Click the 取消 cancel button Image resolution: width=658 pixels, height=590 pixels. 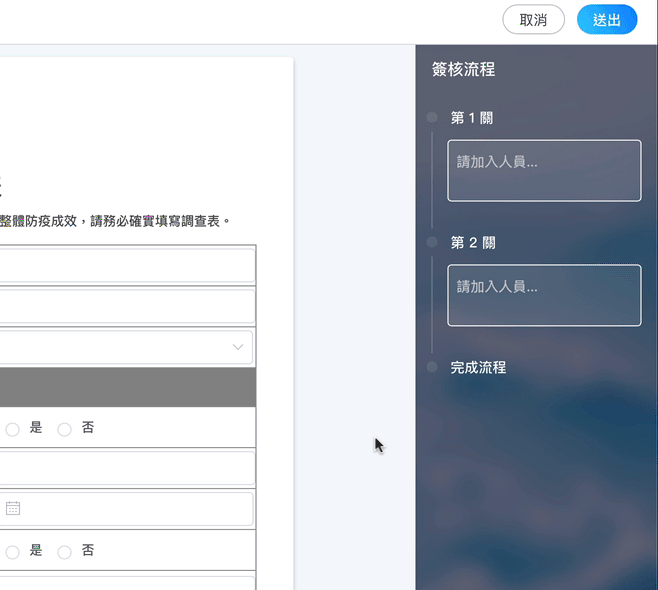pyautogui.click(x=533, y=20)
